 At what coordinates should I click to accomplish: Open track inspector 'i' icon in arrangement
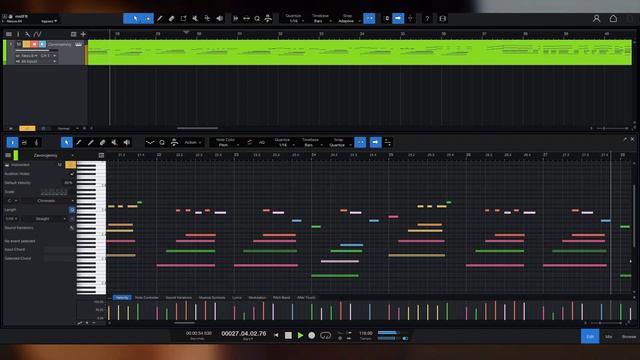click(x=18, y=34)
